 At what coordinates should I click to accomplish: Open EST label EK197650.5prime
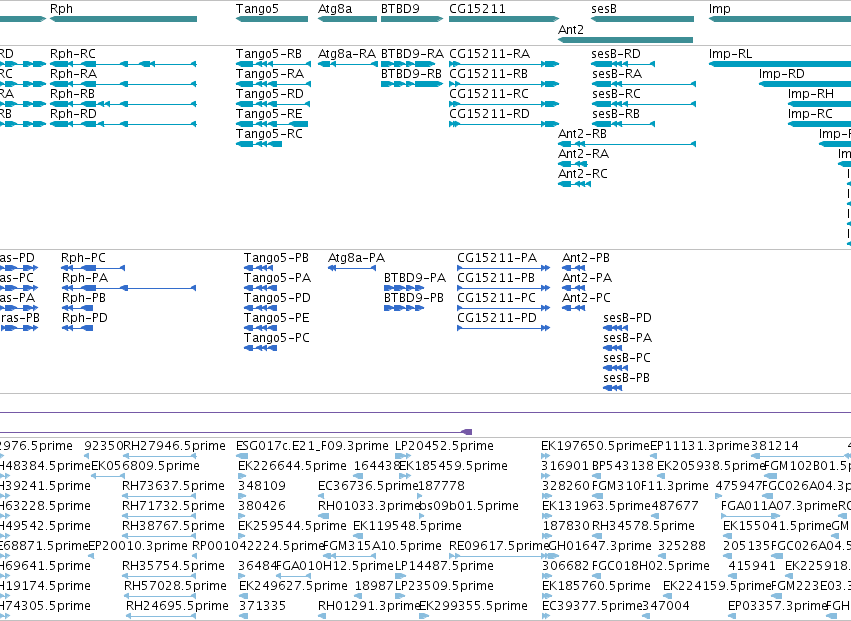coord(595,446)
